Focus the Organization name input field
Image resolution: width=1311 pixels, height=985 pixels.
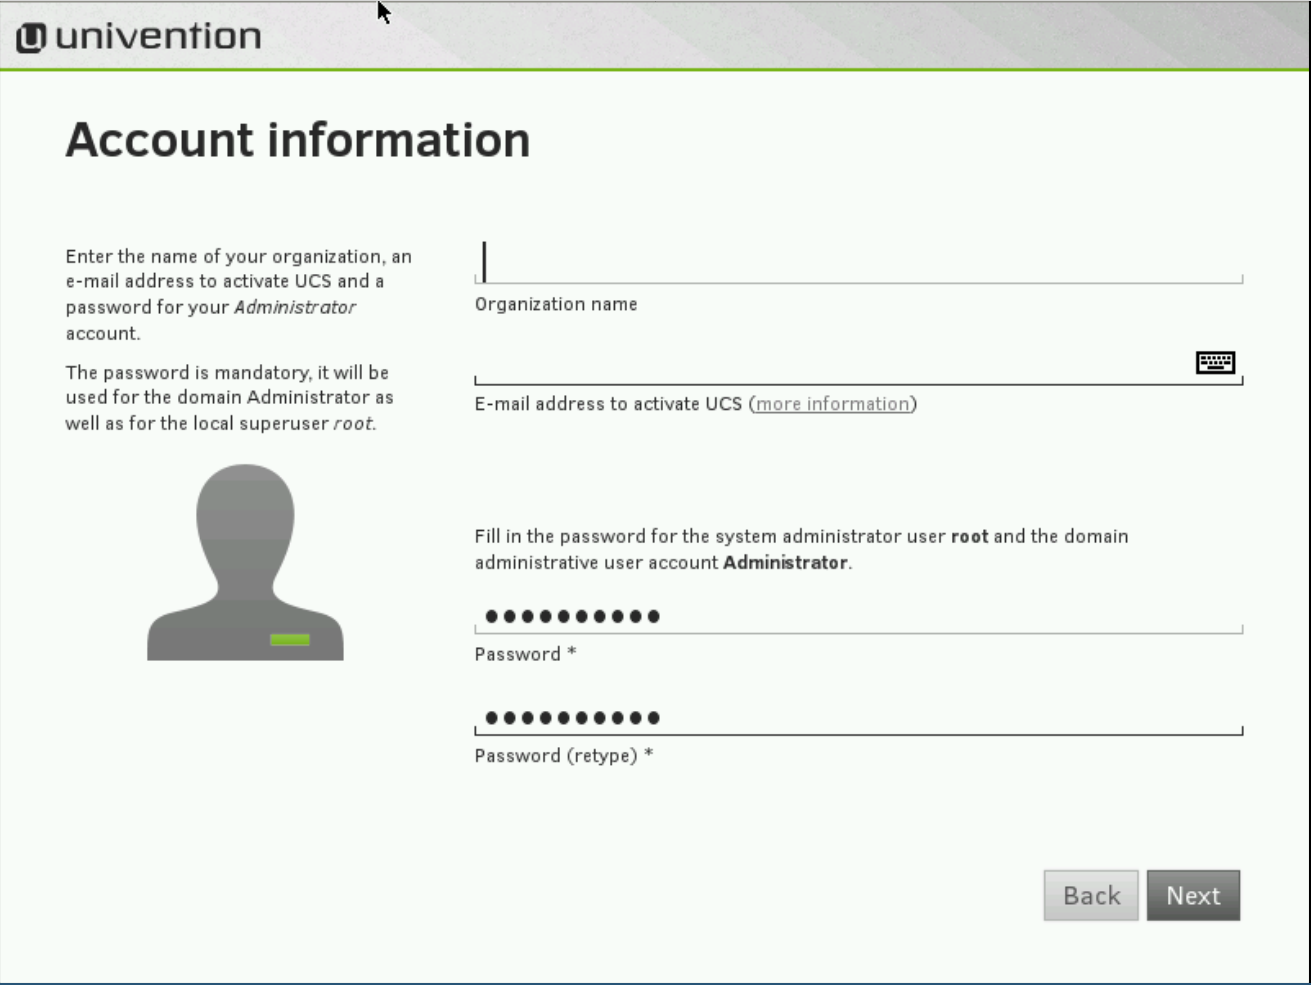pos(857,263)
